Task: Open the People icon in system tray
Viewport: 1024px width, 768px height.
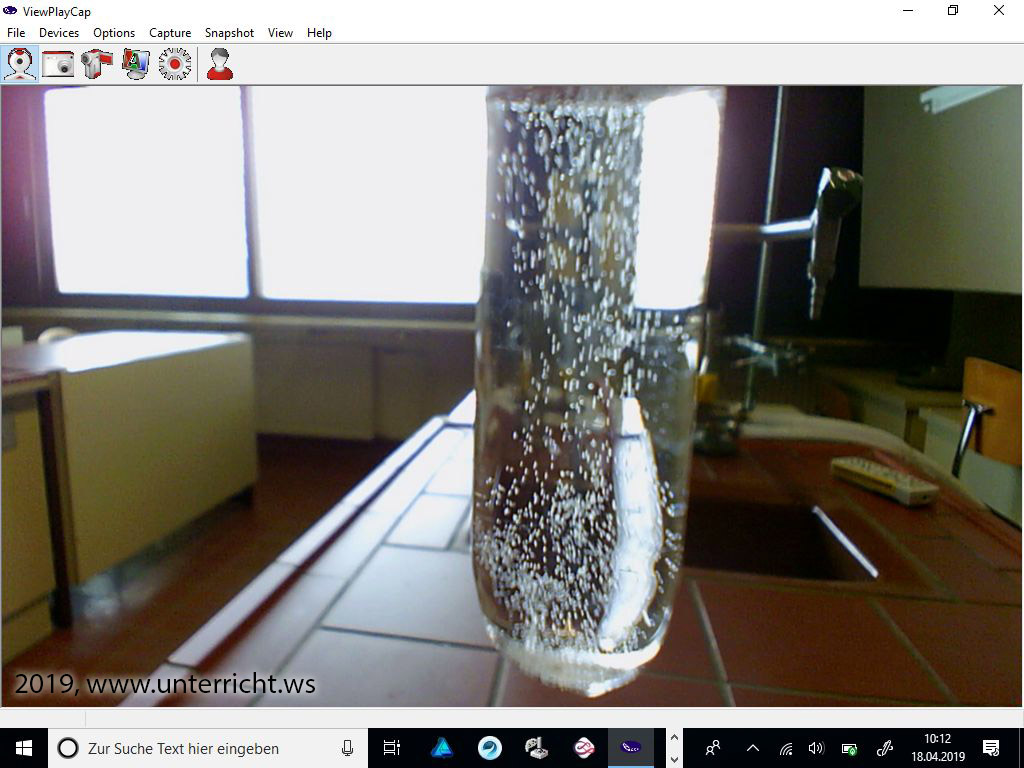Action: 713,748
